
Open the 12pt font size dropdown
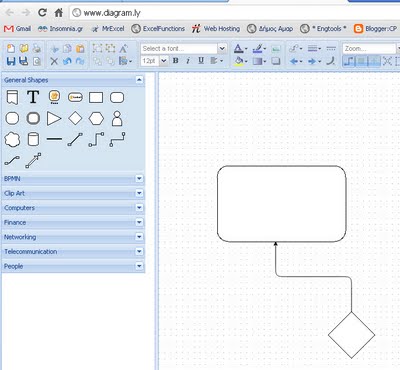[164, 61]
